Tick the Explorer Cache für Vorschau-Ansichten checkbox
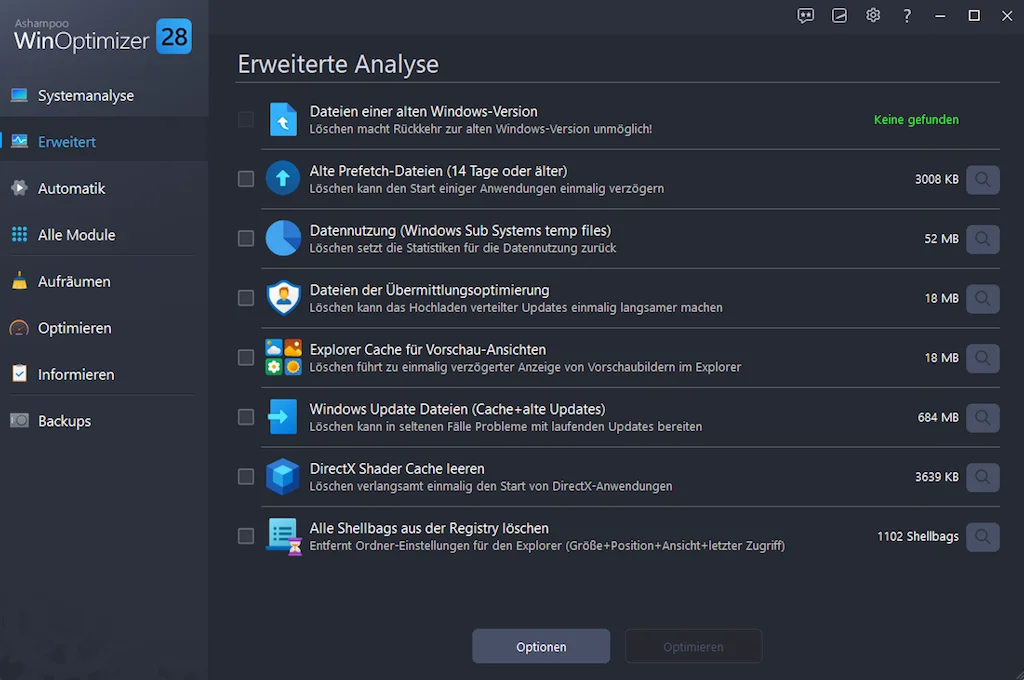 (246, 357)
